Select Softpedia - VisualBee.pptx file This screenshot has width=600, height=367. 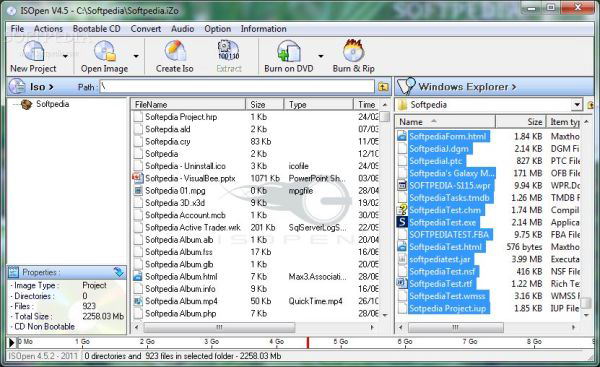coord(190,178)
